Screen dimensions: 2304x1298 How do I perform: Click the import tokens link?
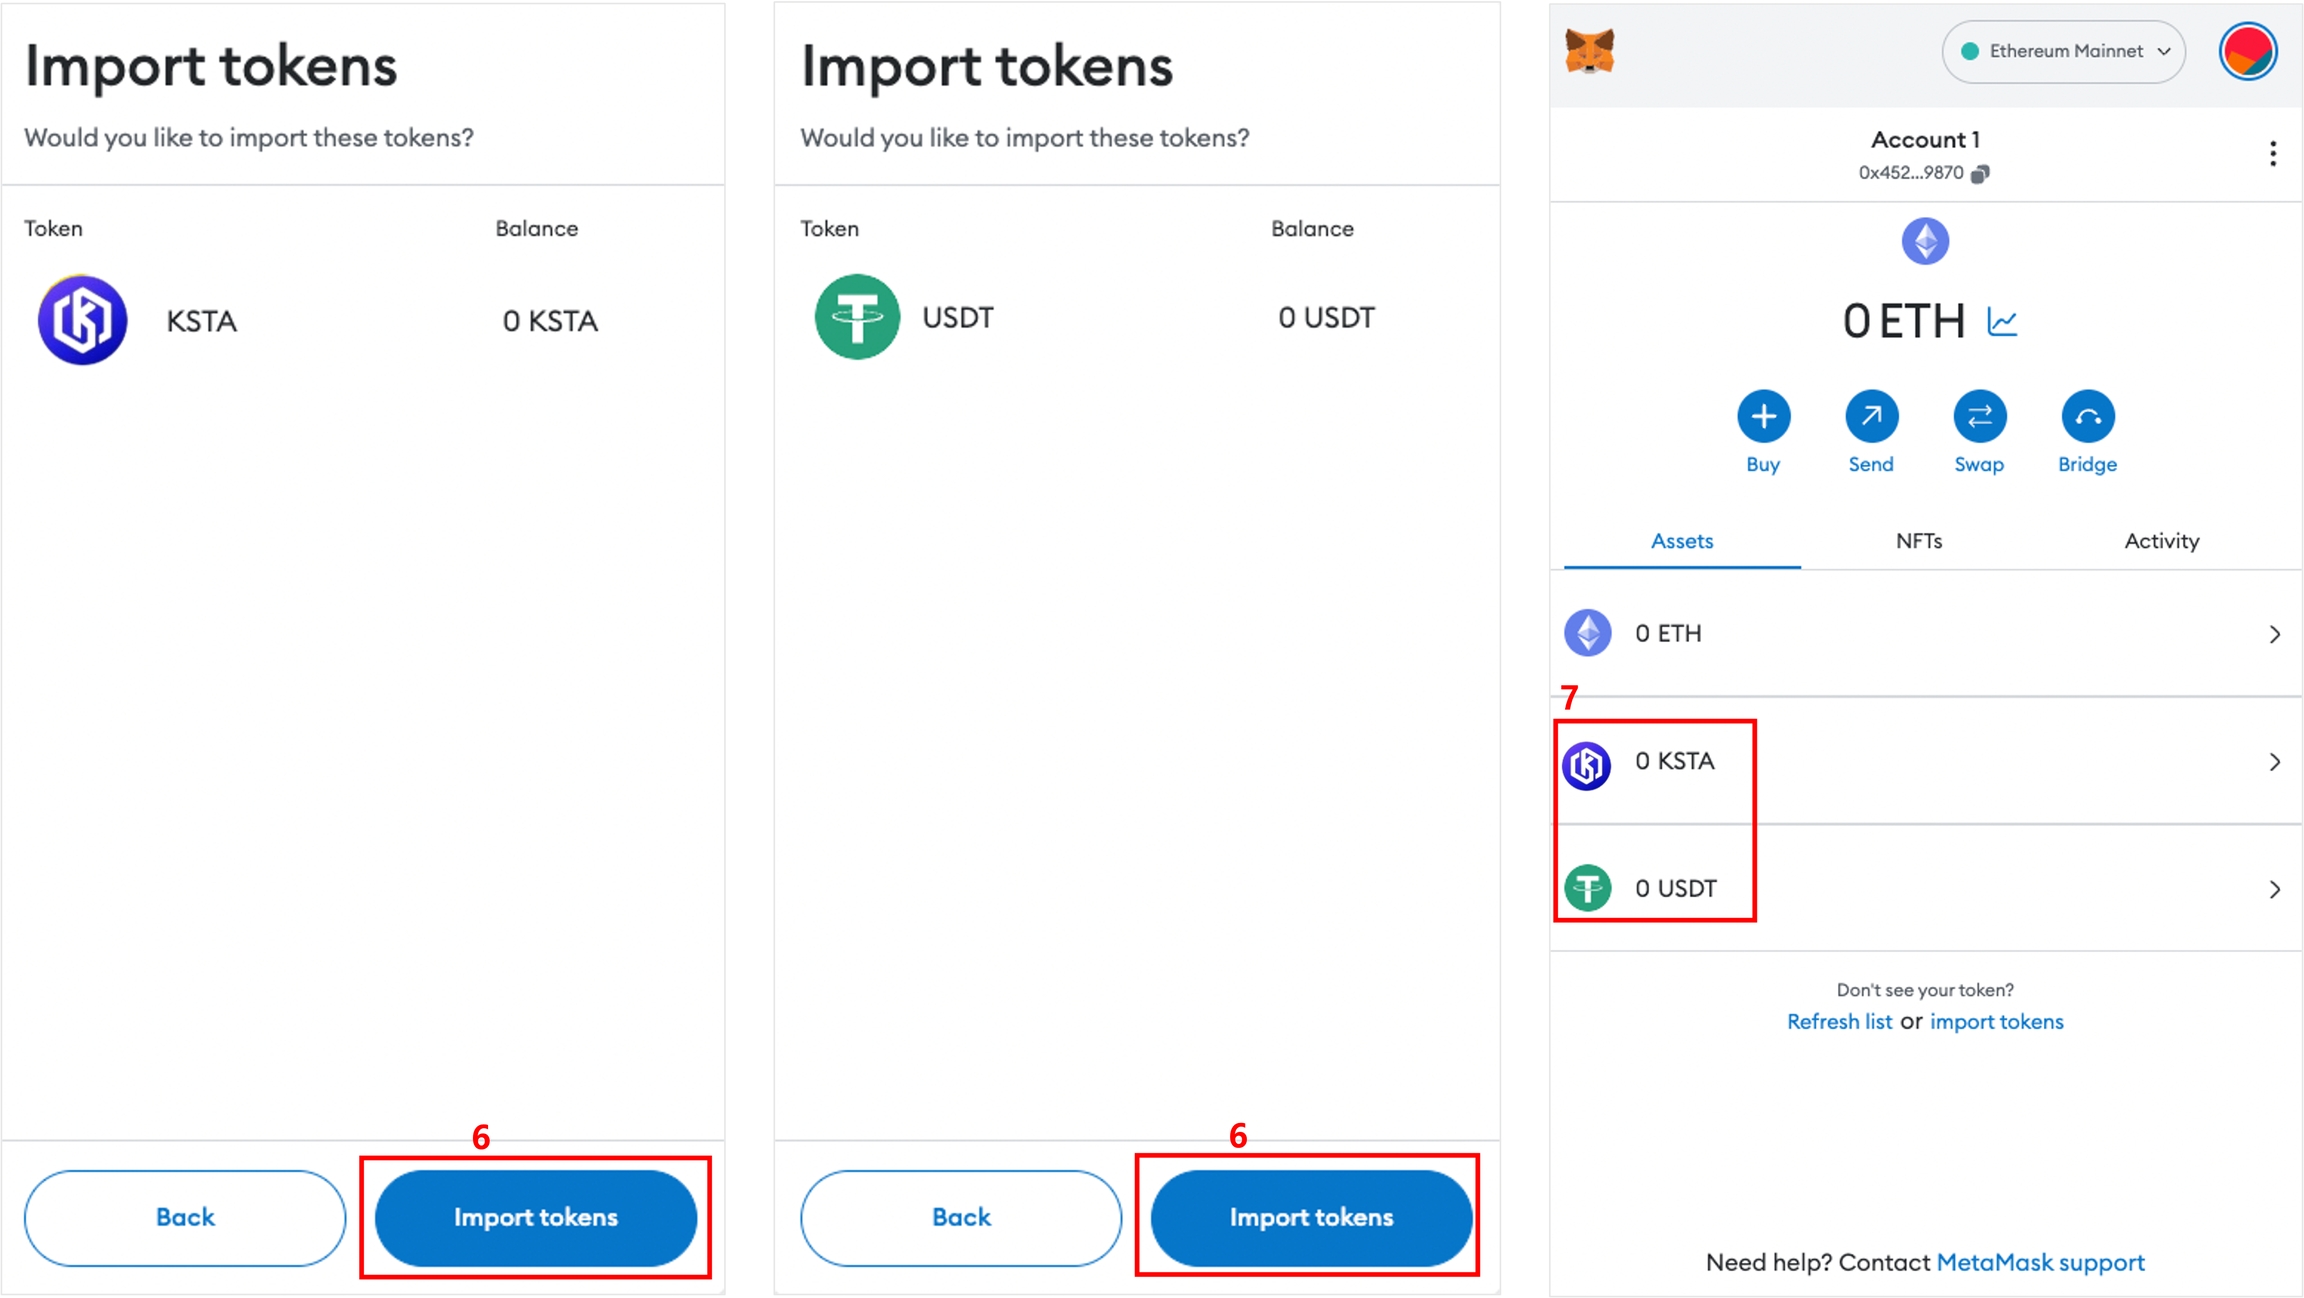[x=1996, y=1022]
